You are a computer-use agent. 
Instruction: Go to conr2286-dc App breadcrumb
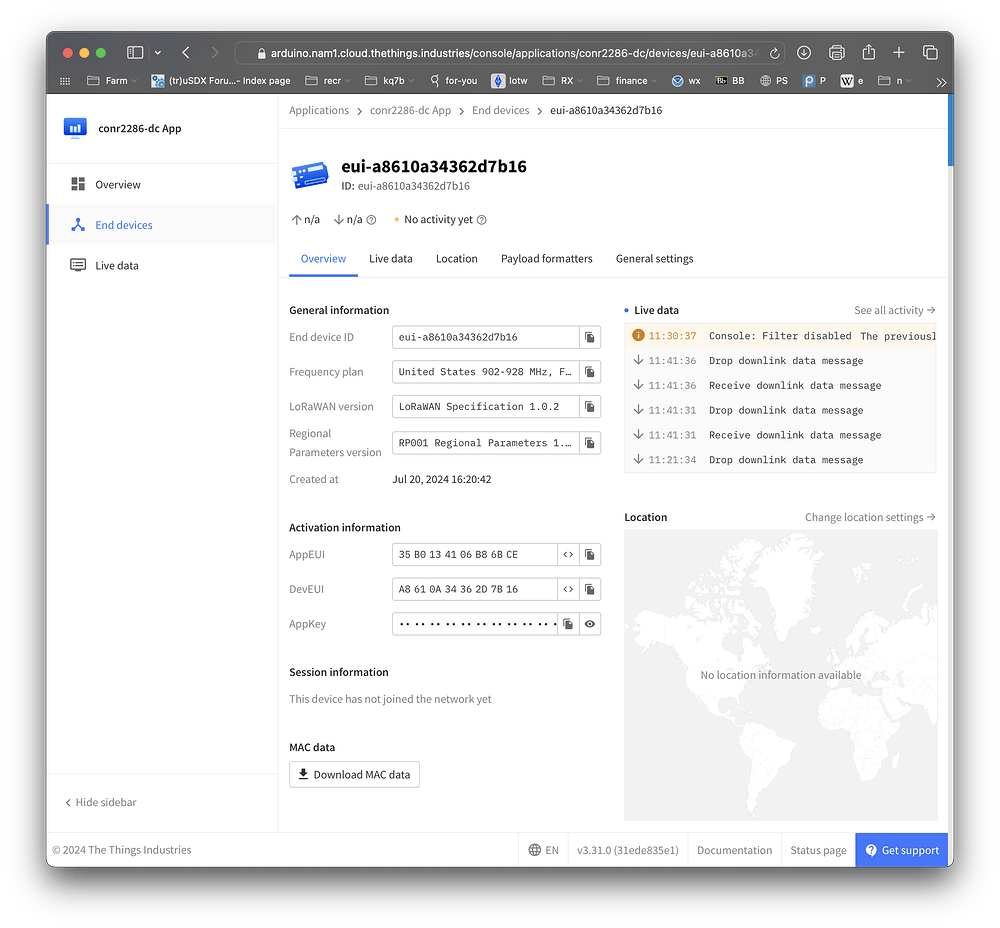410,110
